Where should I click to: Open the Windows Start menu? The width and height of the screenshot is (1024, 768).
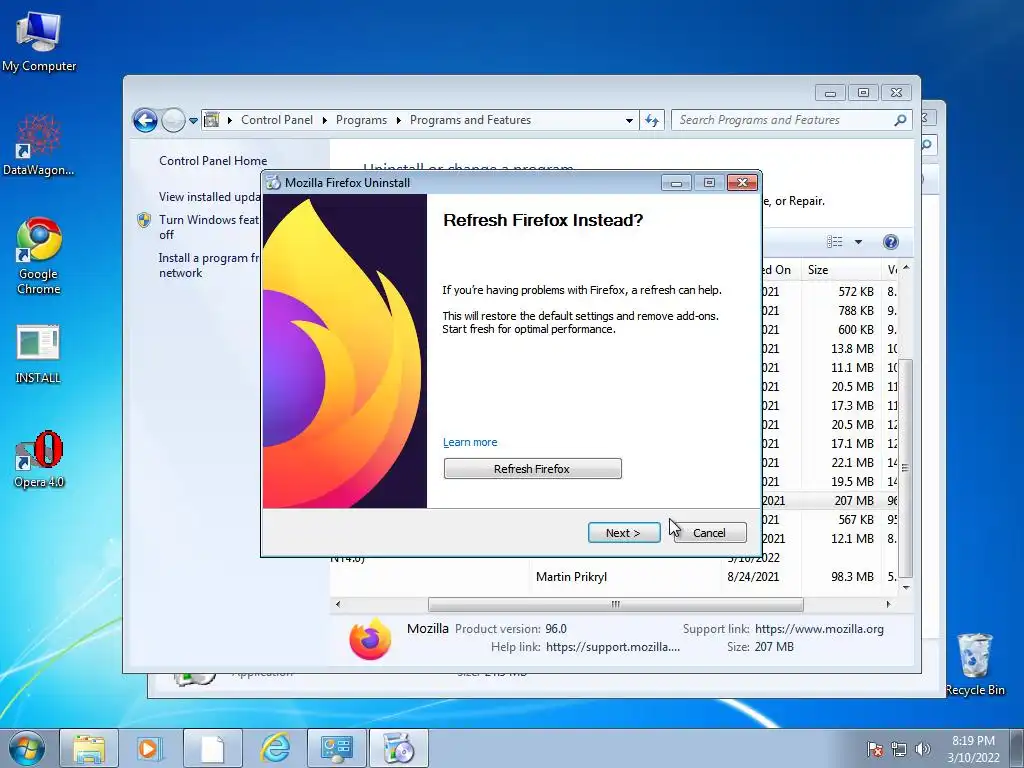click(x=26, y=748)
